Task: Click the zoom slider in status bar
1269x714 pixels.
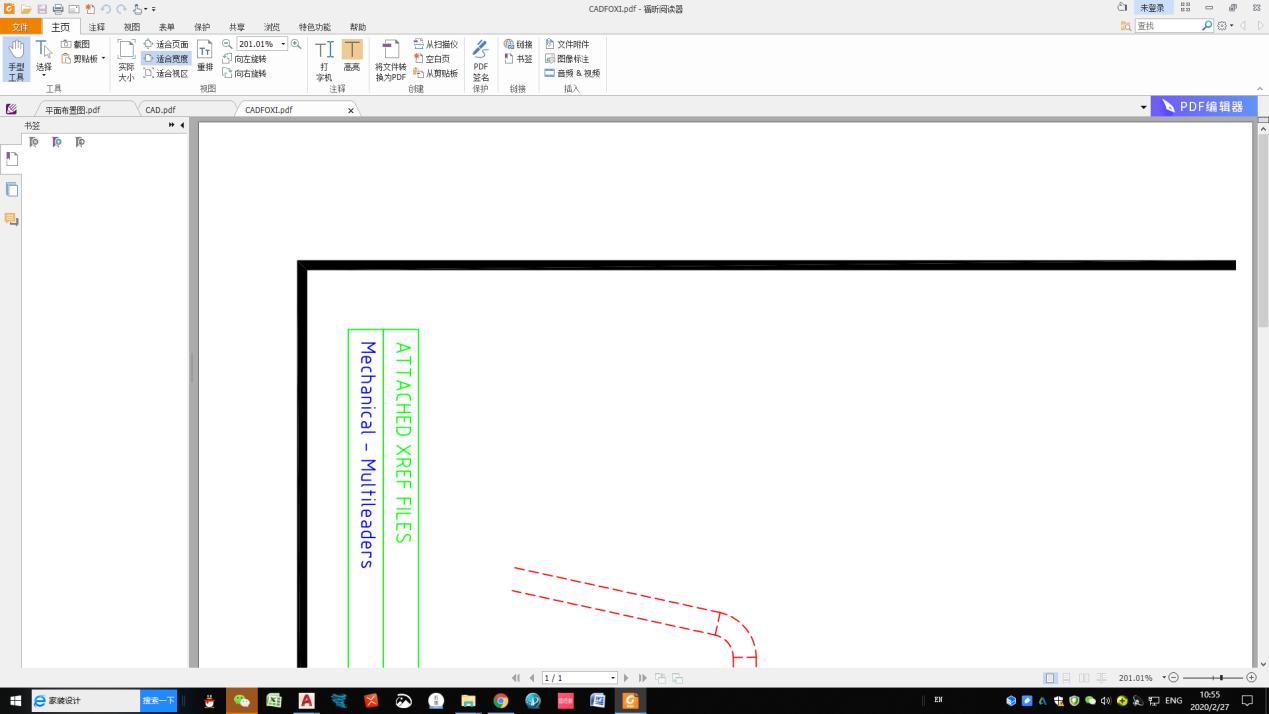Action: click(1212, 678)
